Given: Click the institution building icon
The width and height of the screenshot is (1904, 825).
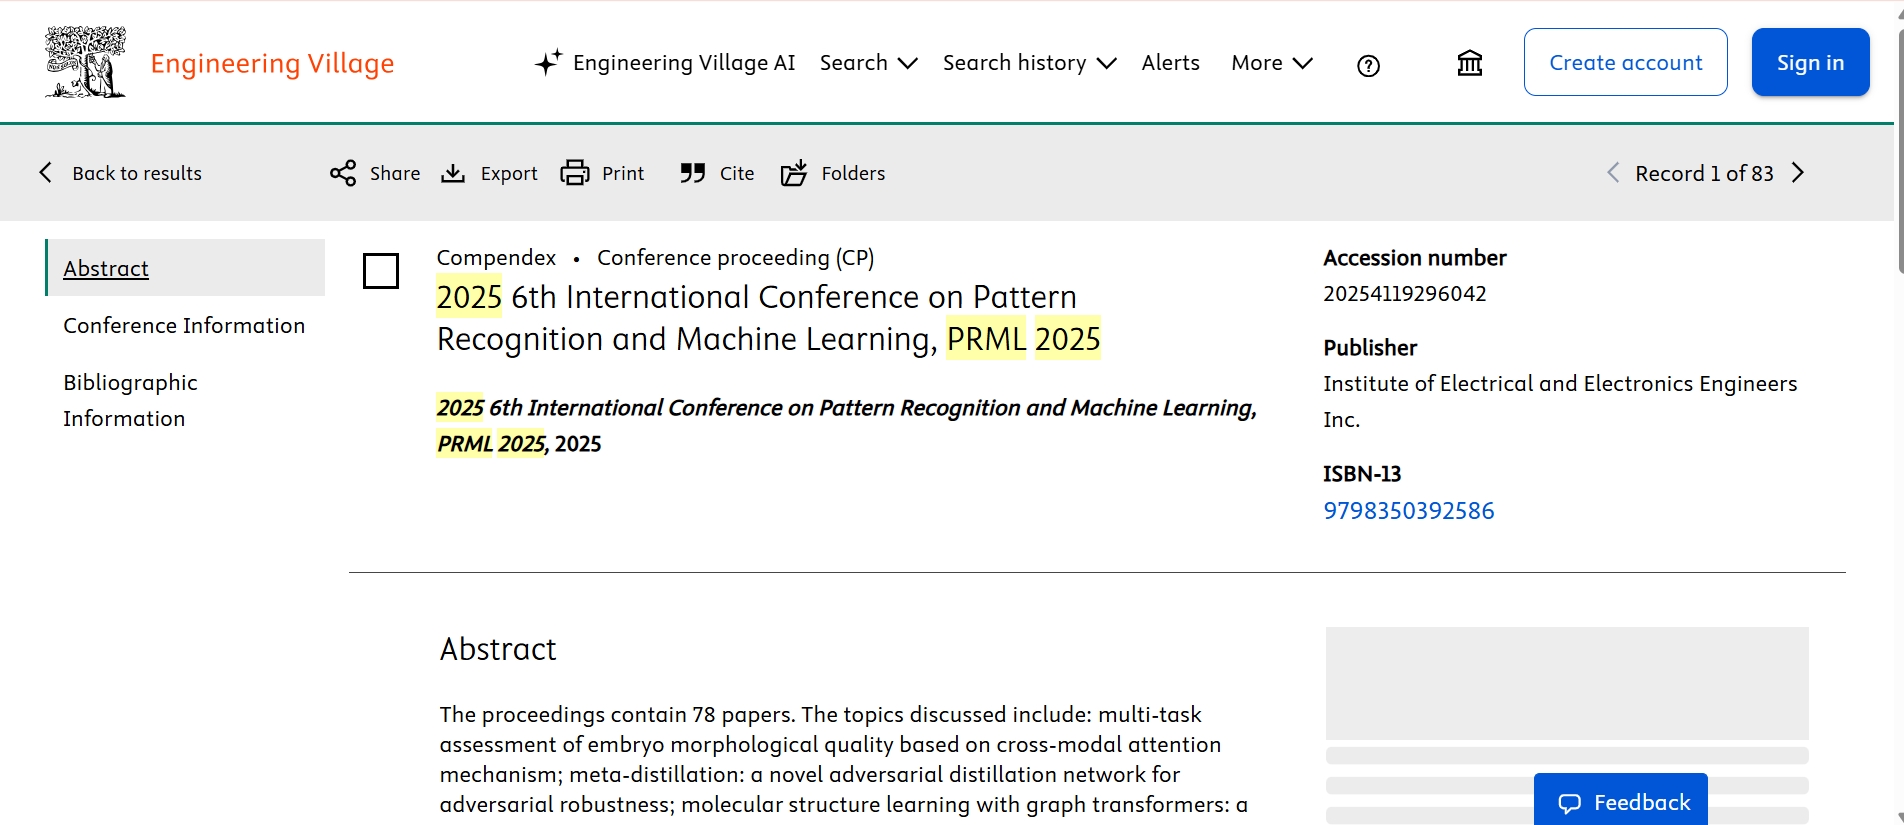Looking at the screenshot, I should click(1469, 64).
